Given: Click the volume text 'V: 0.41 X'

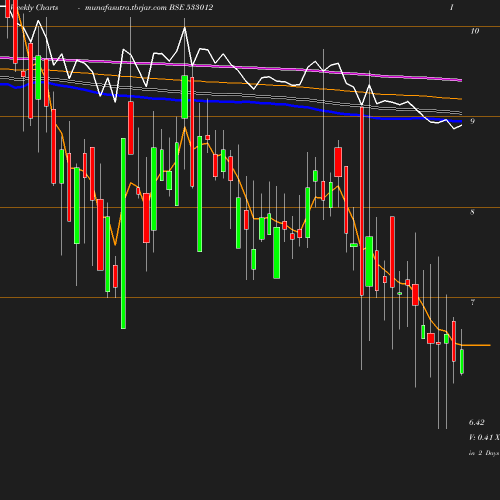Looking at the screenshot, I should tap(484, 437).
